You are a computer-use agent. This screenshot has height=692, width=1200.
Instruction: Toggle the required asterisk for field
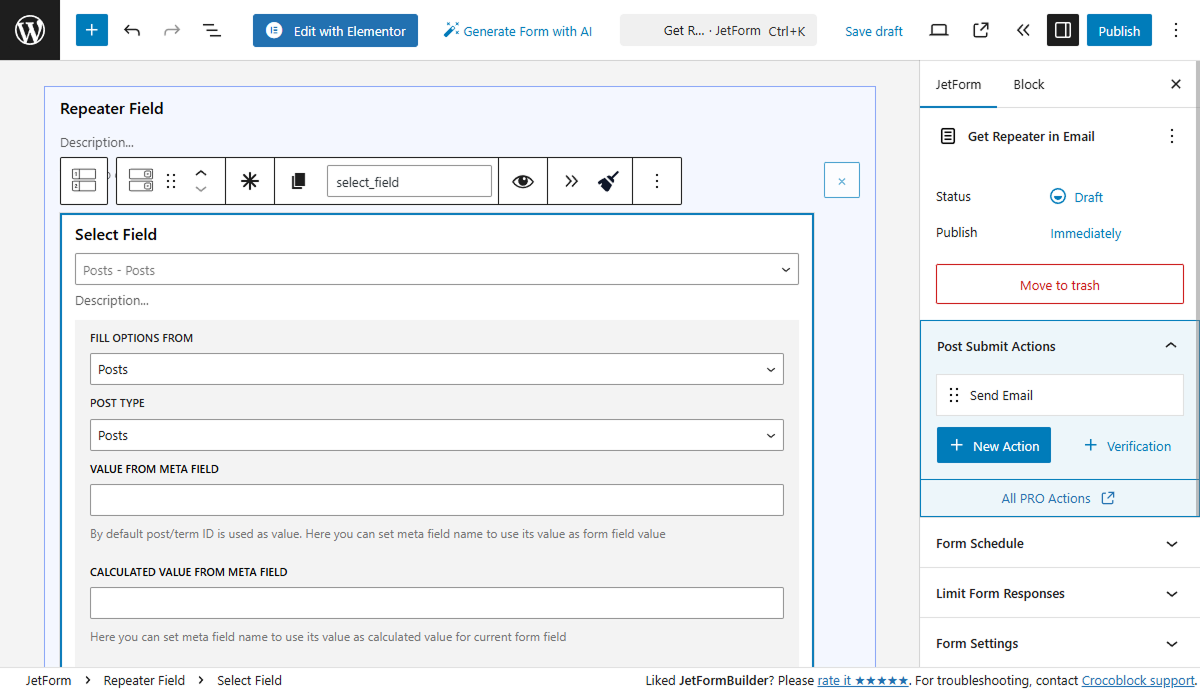pos(250,181)
